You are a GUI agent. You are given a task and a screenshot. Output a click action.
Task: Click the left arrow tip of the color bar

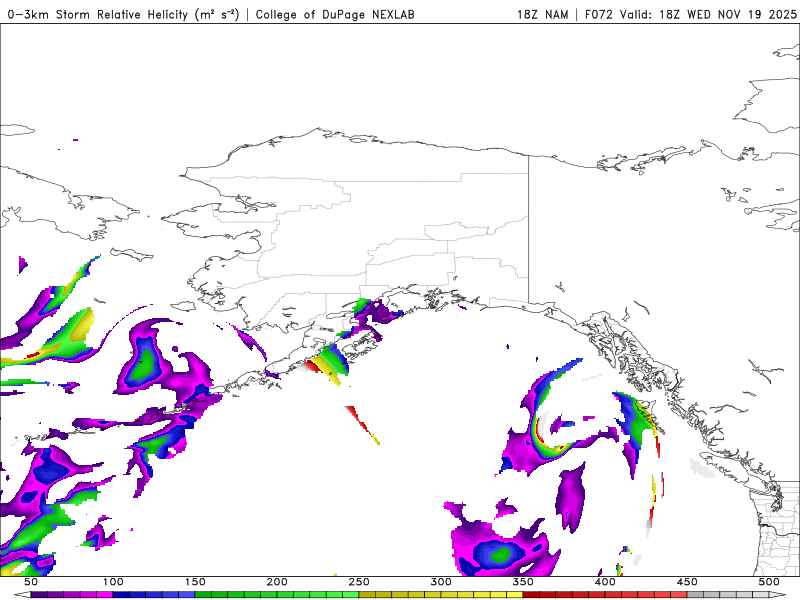[x=21, y=595]
